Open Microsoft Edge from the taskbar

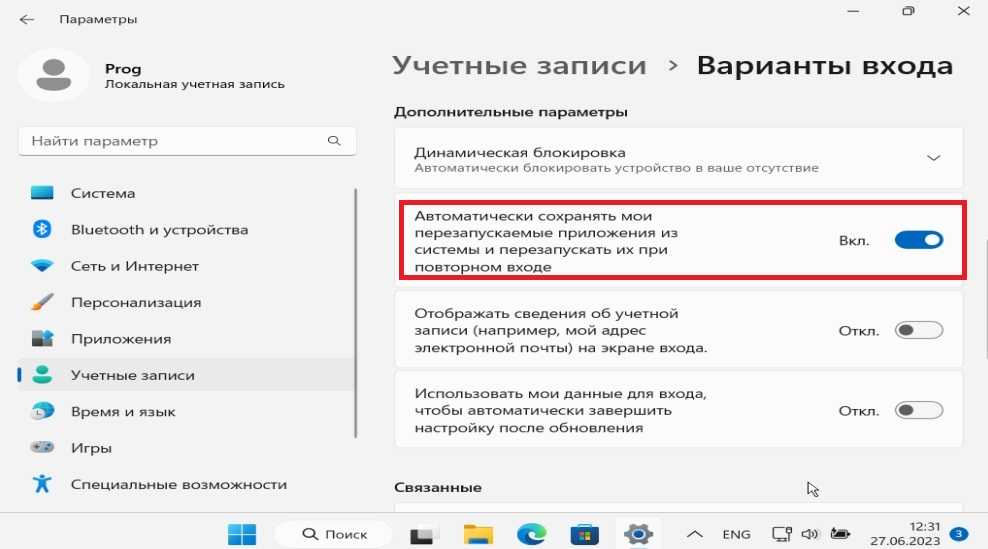[531, 535]
